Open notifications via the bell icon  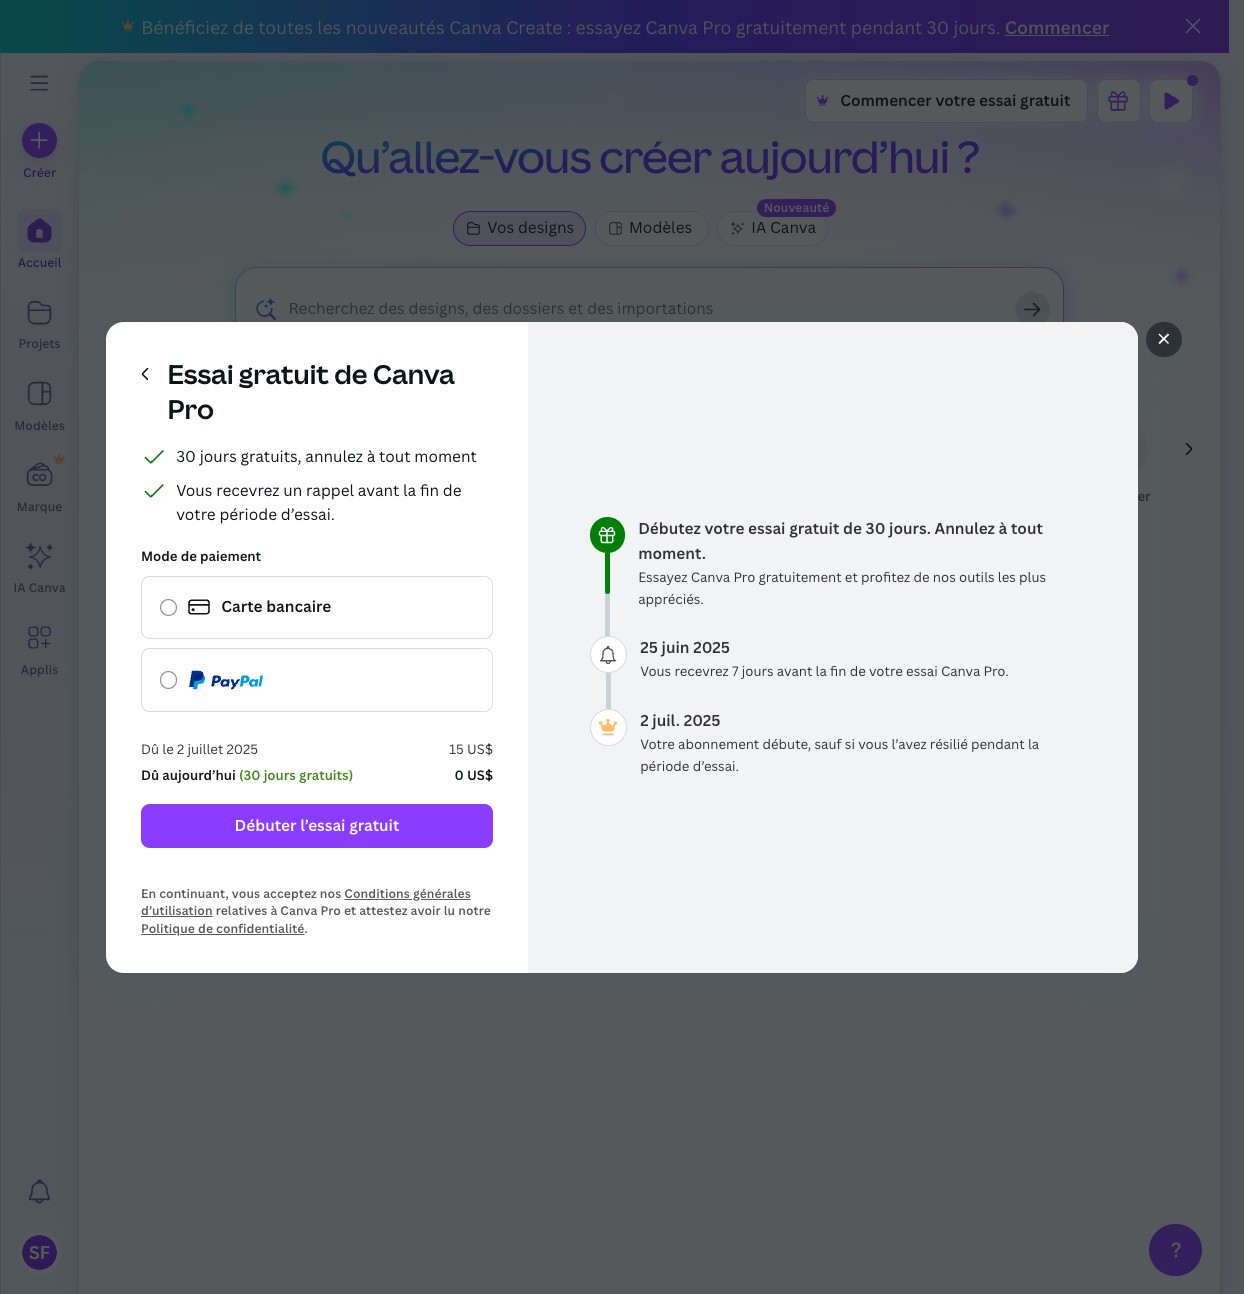coord(39,1191)
